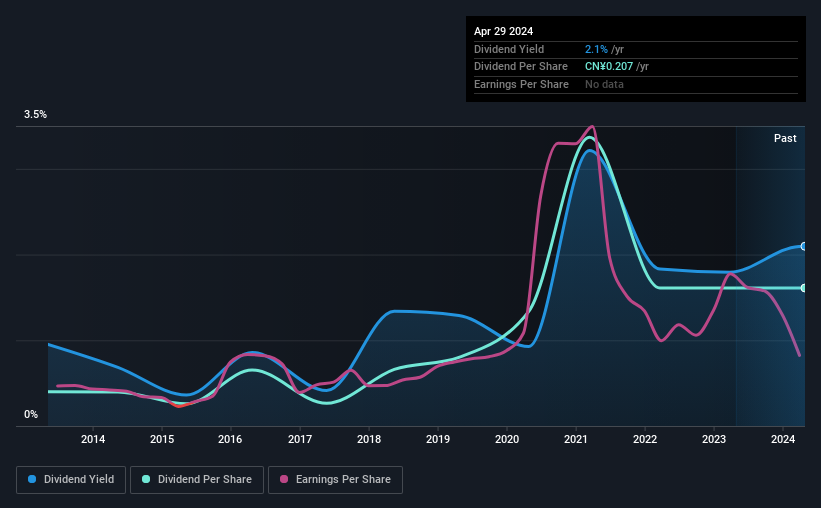Toggle the Dividend Yield legend button
The image size is (821, 508).
71,480
